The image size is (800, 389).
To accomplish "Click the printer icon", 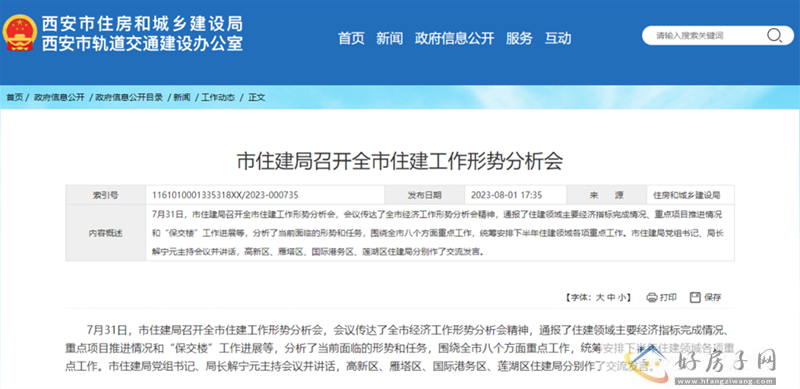I will pyautogui.click(x=652, y=297).
